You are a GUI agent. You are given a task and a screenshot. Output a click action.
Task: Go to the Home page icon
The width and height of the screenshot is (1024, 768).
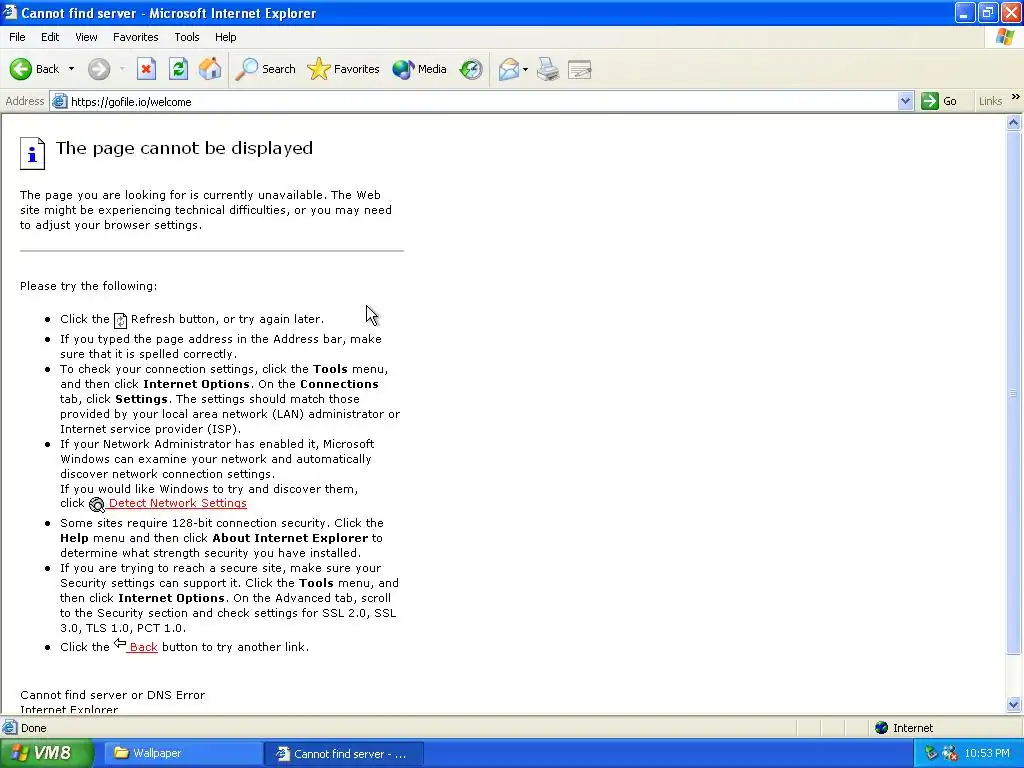pyautogui.click(x=210, y=69)
